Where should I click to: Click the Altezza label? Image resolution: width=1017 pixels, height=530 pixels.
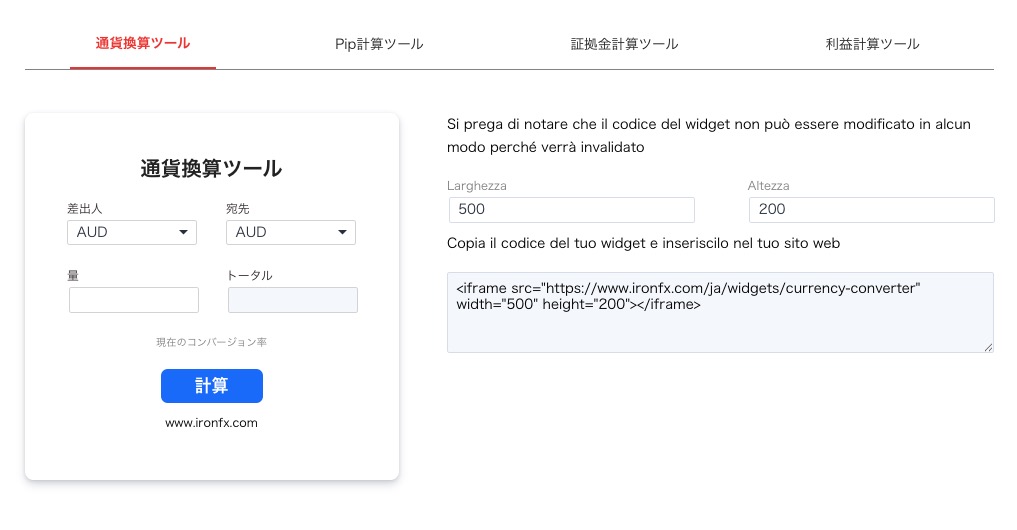[x=769, y=186]
